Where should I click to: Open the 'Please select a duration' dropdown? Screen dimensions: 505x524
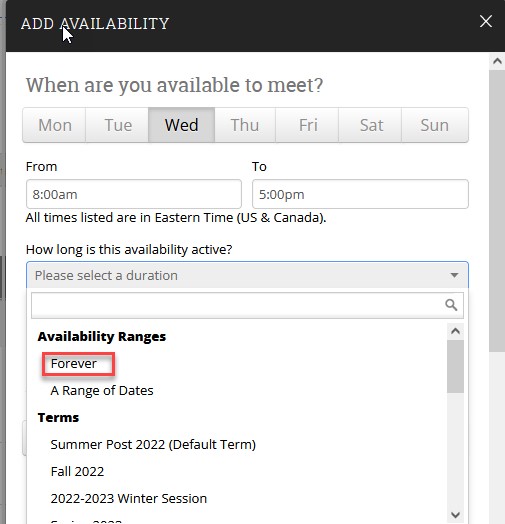pyautogui.click(x=247, y=275)
